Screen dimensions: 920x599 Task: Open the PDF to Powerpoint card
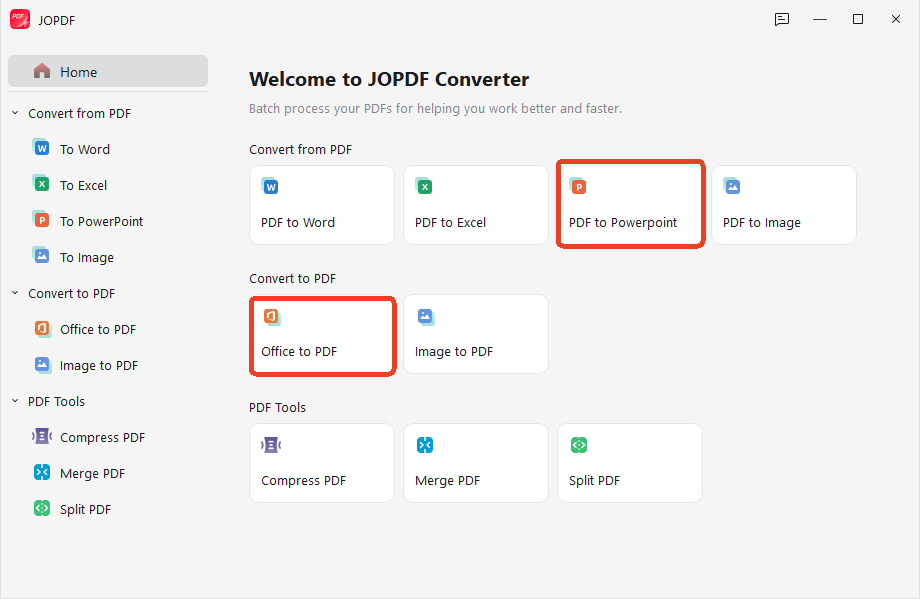(x=630, y=205)
